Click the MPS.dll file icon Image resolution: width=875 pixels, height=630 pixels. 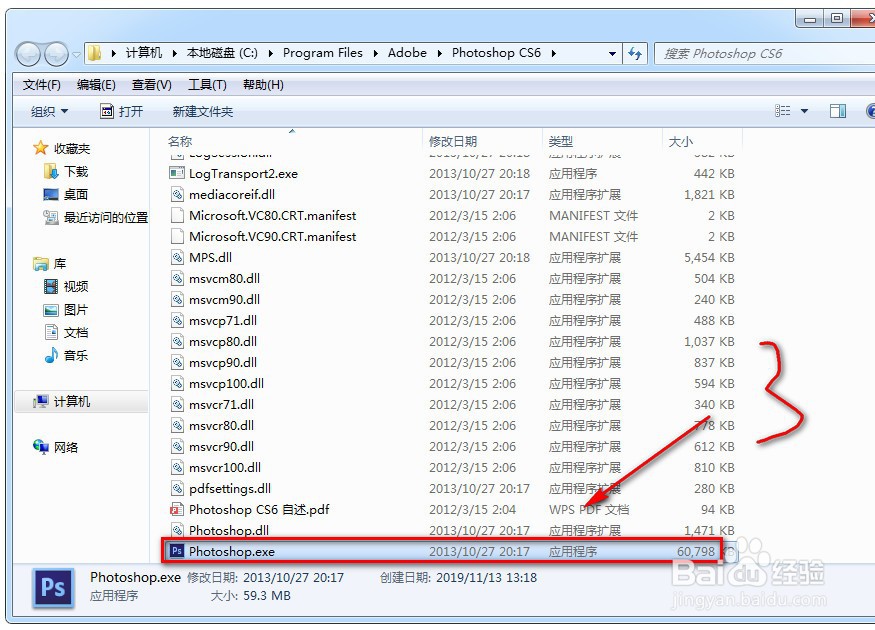coord(177,257)
